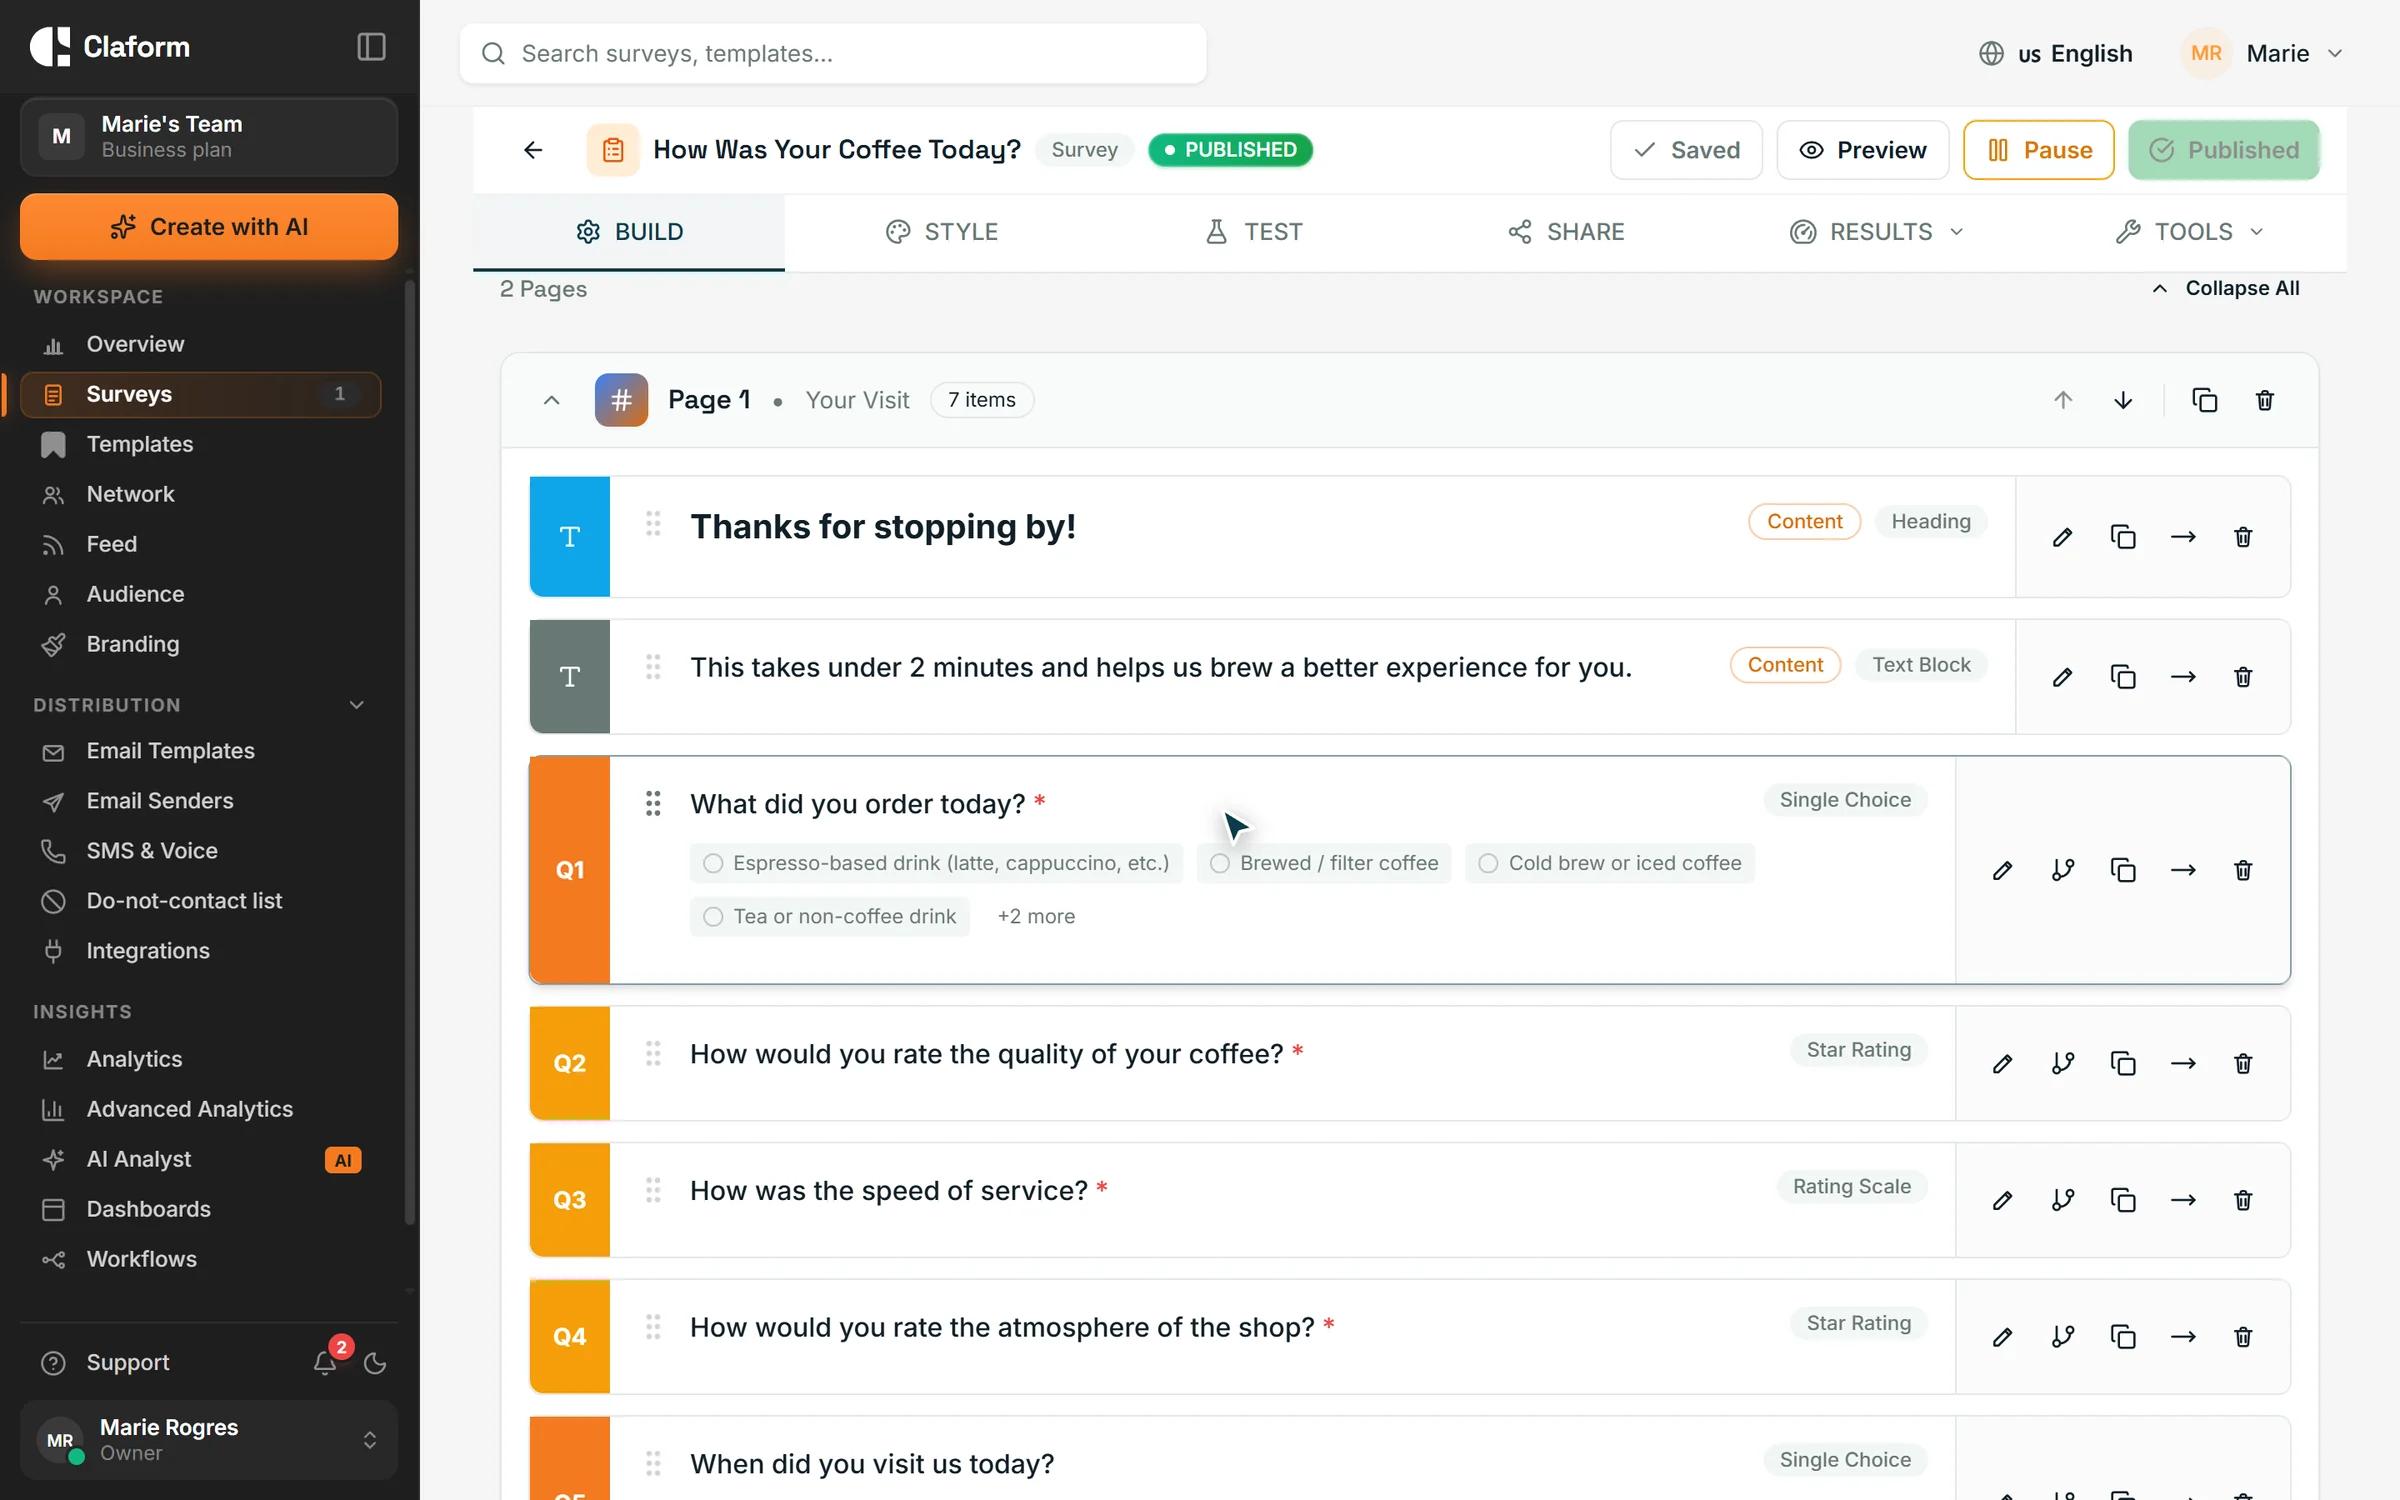Move Page 1 up

pos(2063,400)
